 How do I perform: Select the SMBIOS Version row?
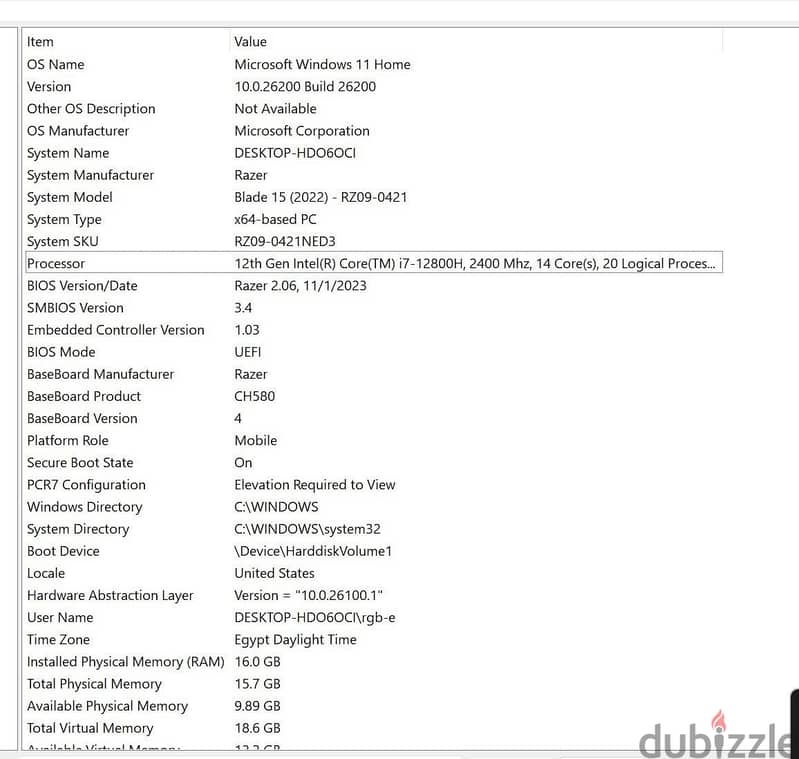[374, 308]
